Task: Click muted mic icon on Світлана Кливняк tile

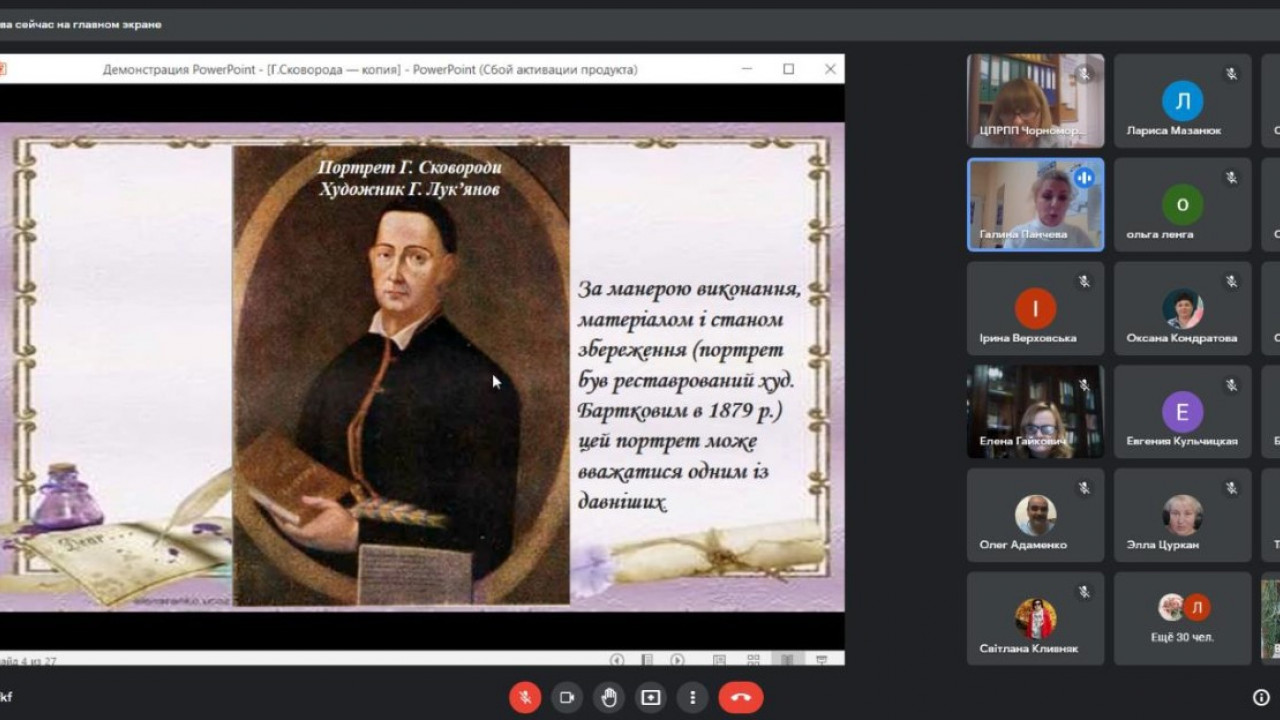Action: [x=1084, y=592]
